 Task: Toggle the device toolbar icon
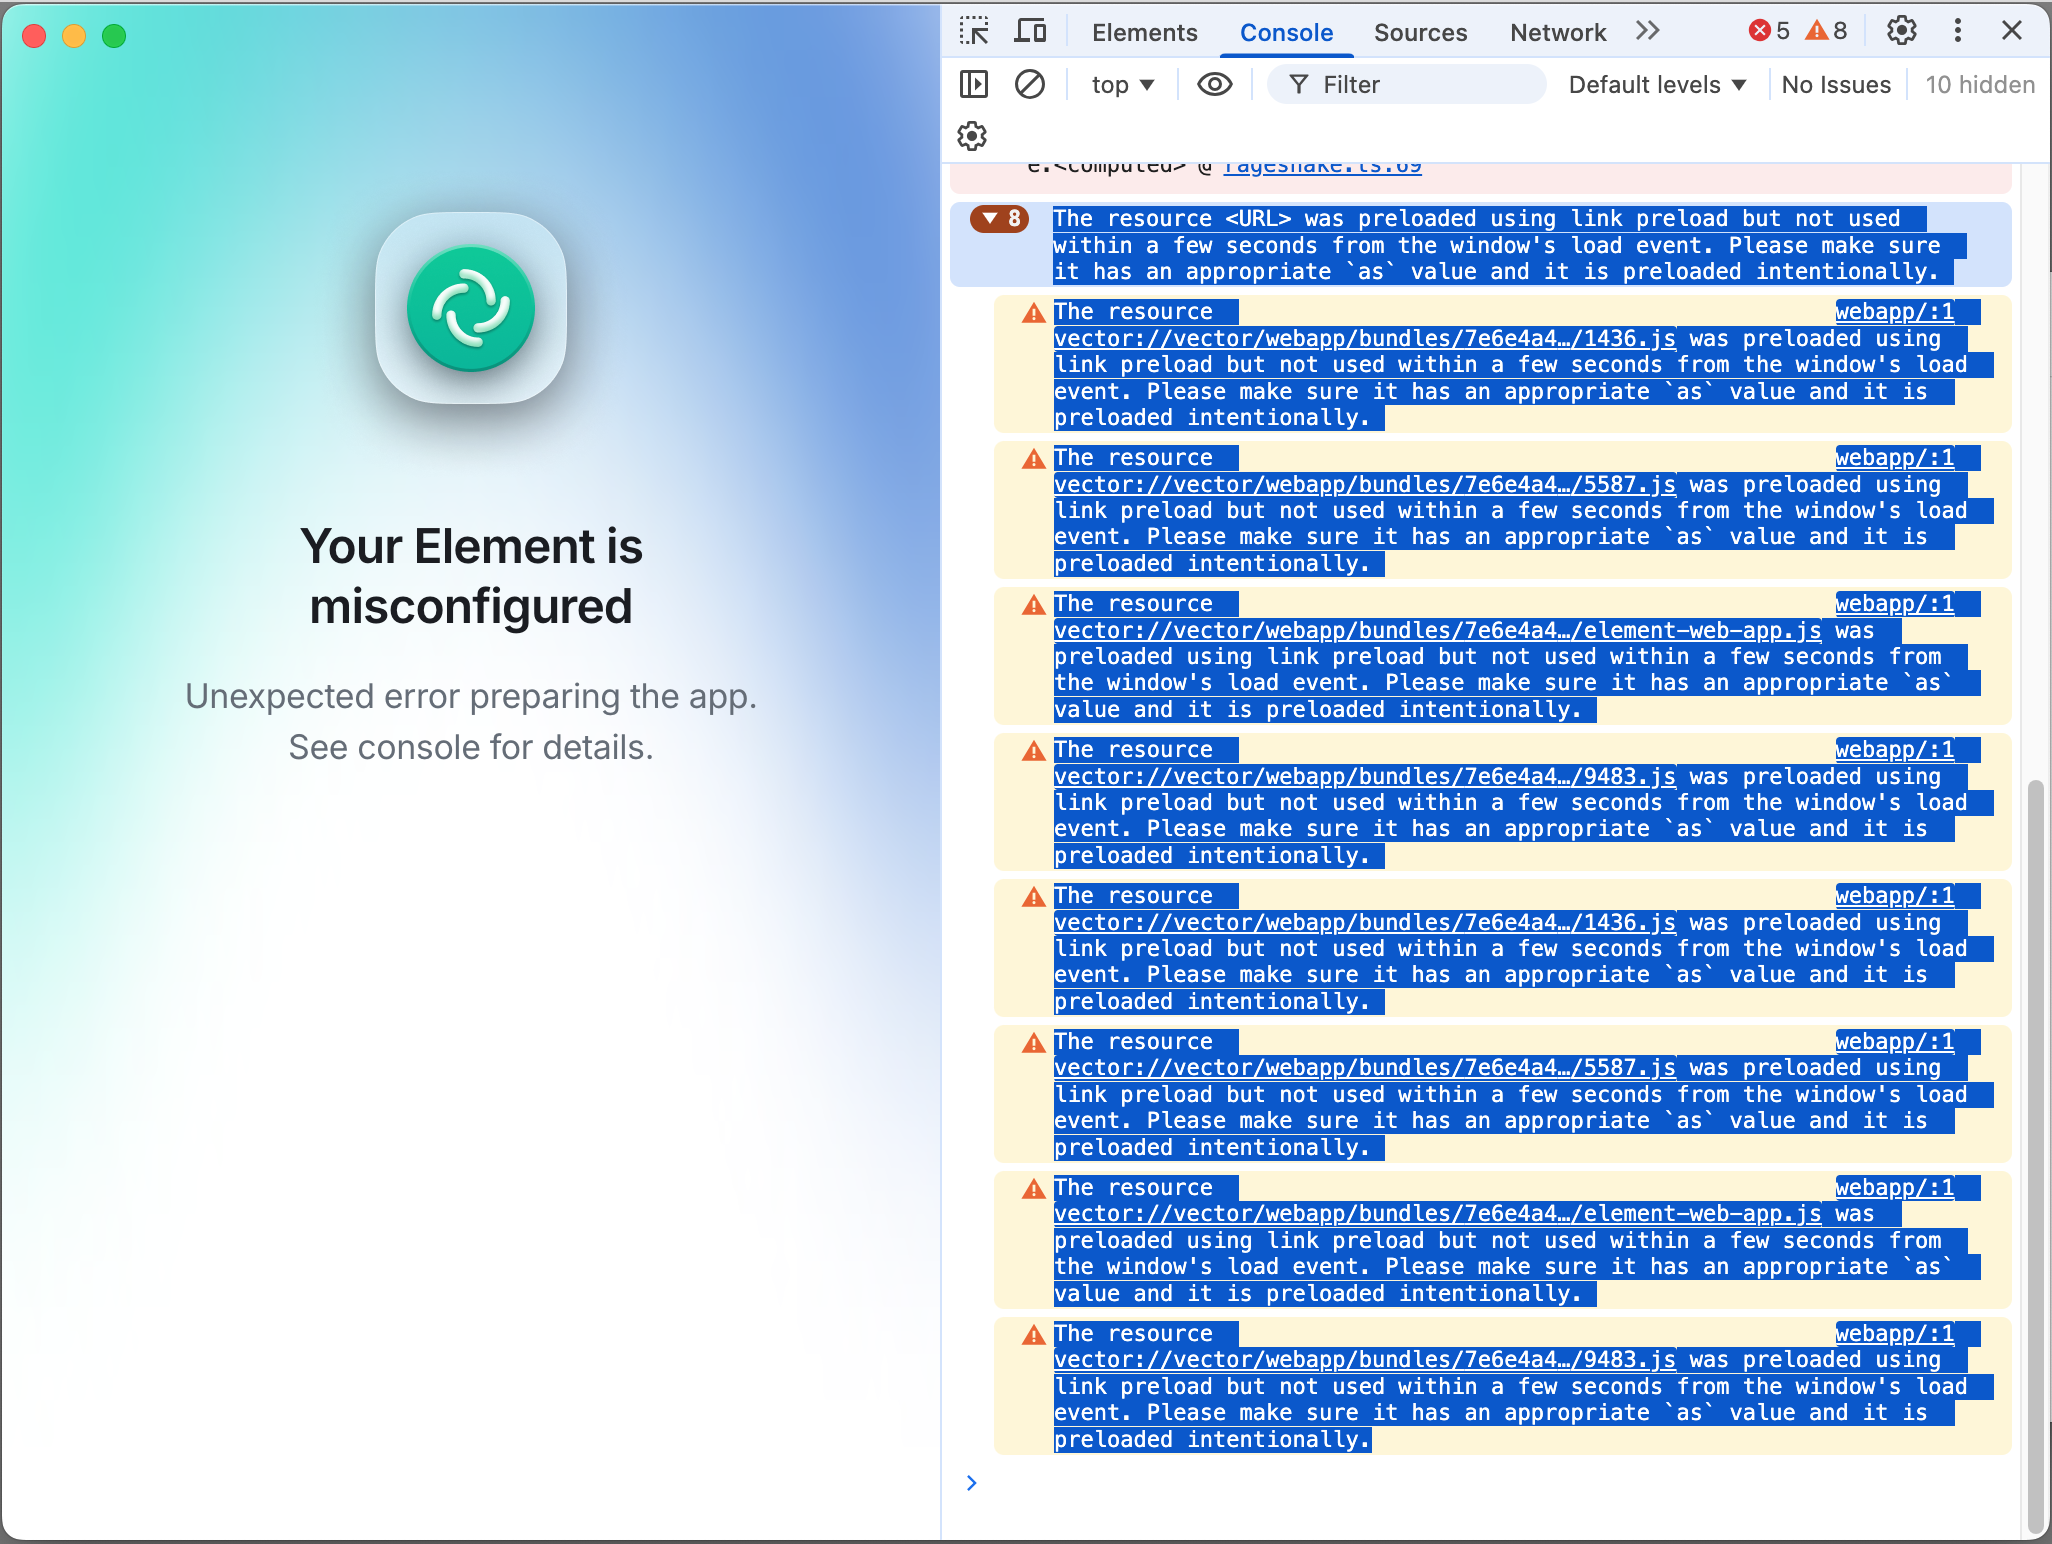point(1030,32)
